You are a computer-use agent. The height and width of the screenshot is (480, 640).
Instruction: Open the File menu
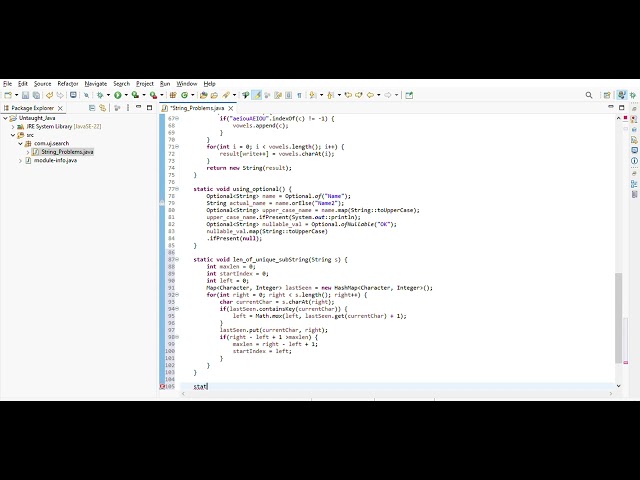[x=7, y=84]
